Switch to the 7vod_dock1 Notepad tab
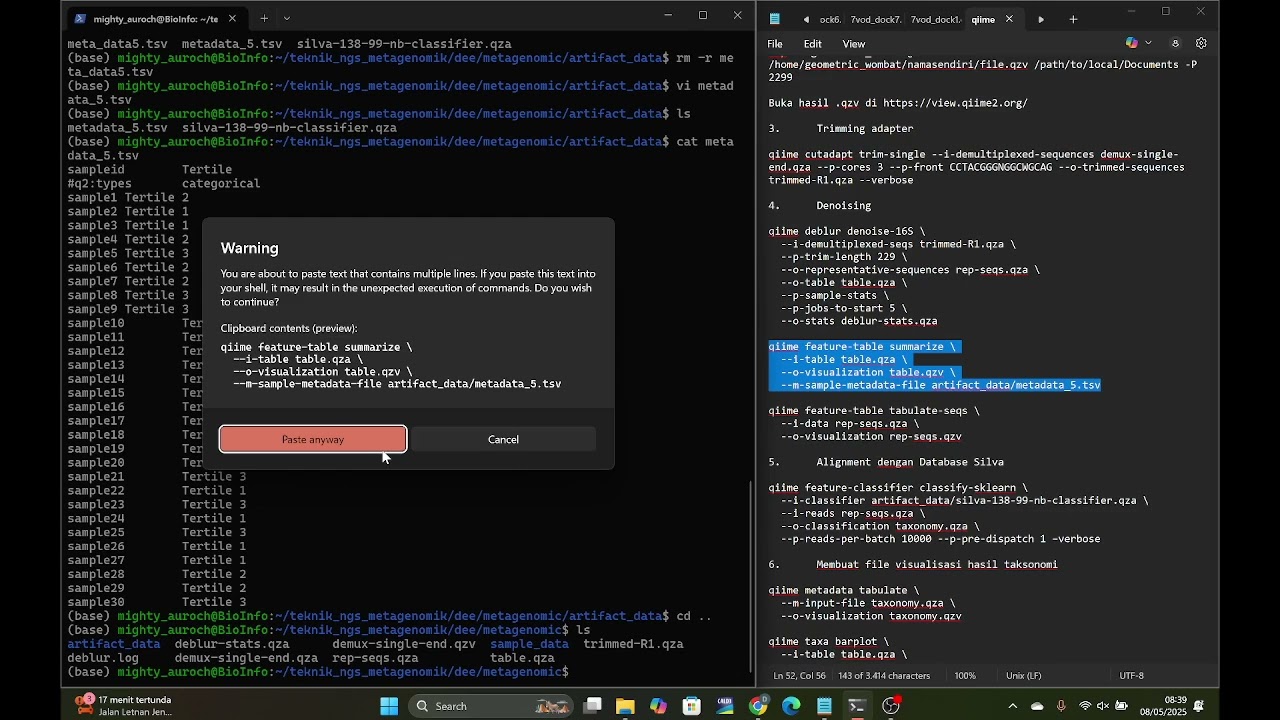Viewport: 1280px width, 720px height. click(935, 19)
